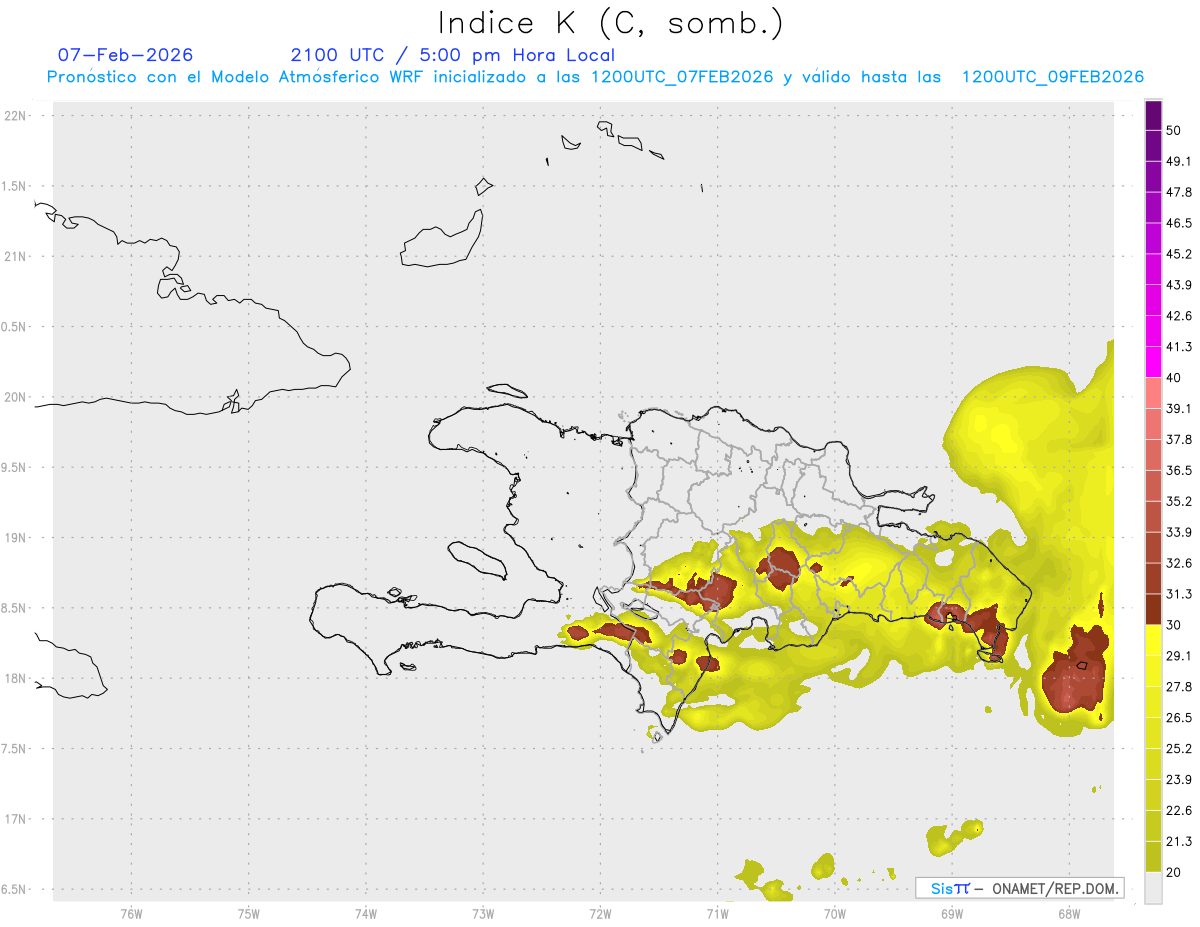Click the '43.9' colorbar value
1200x927 pixels.
(1179, 285)
